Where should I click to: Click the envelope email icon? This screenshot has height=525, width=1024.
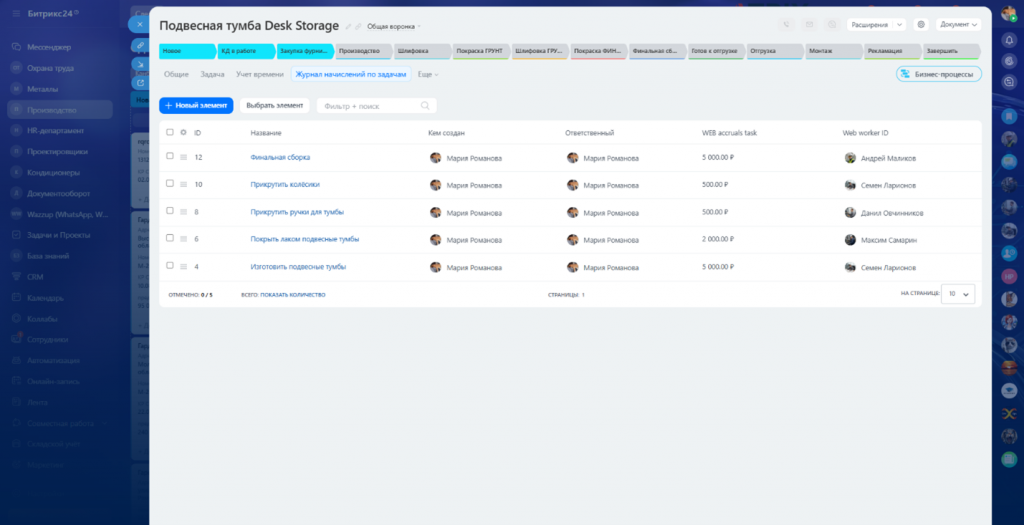click(809, 25)
